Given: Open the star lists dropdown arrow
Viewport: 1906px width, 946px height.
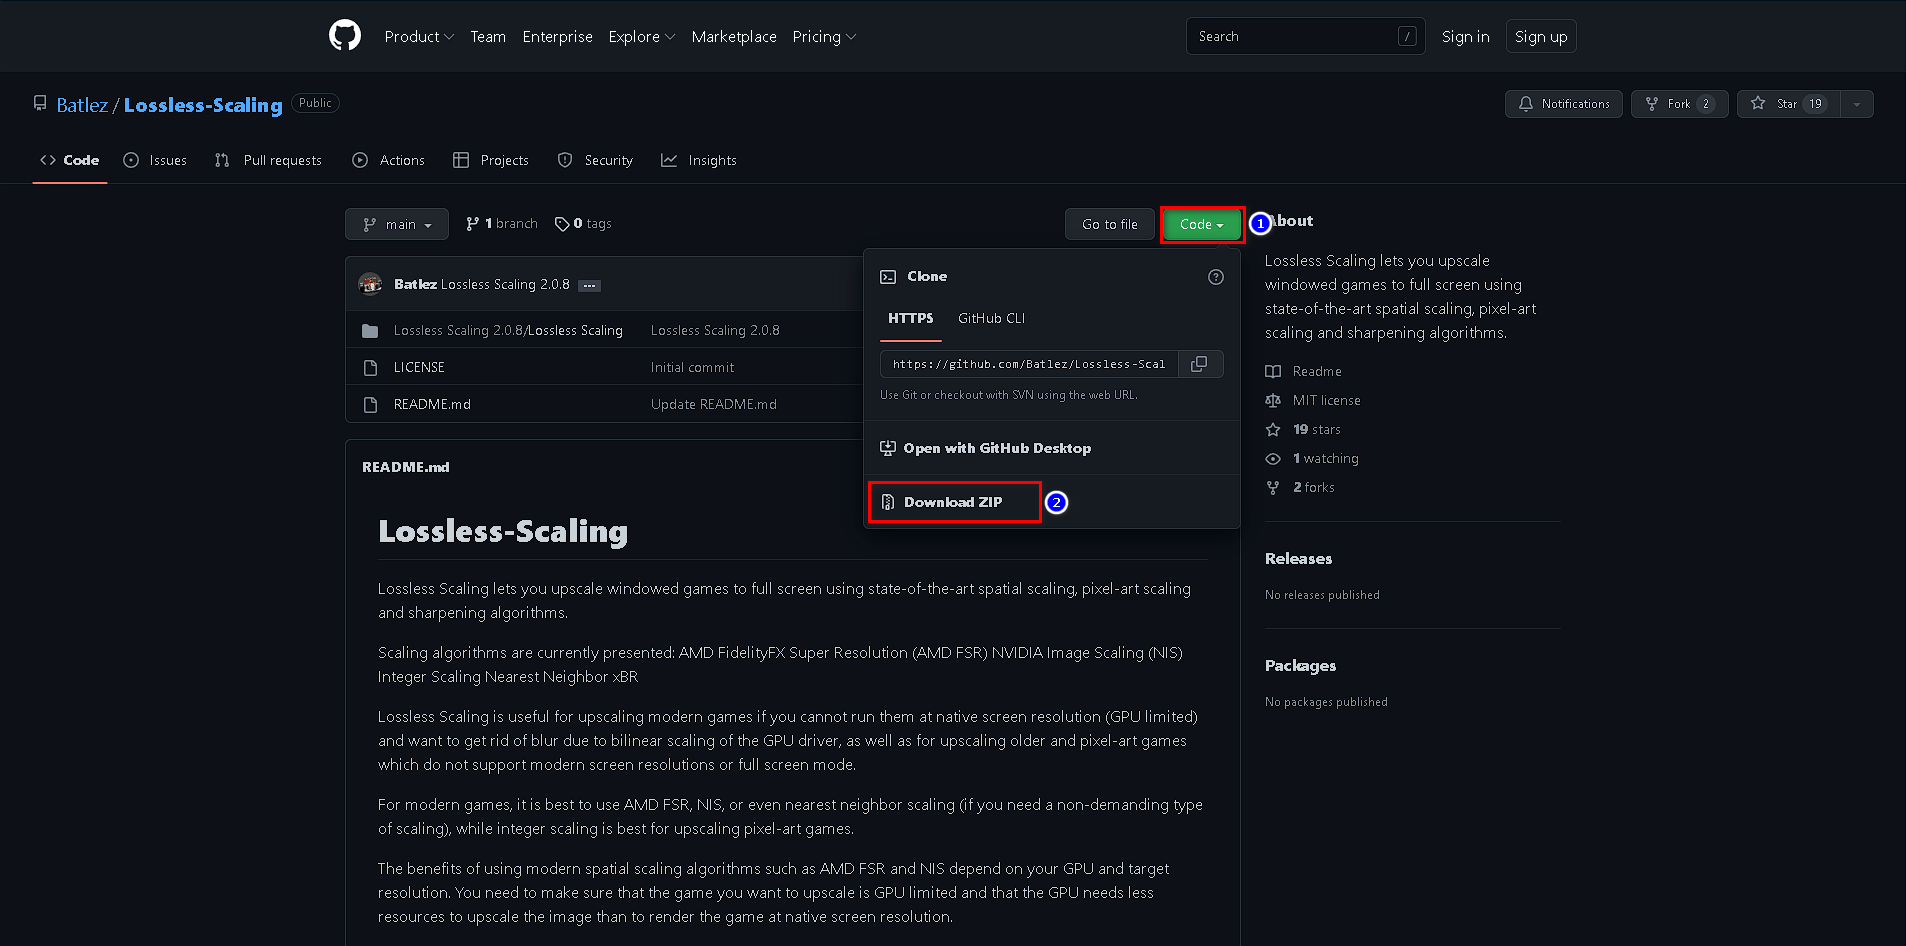Looking at the screenshot, I should click(x=1857, y=104).
